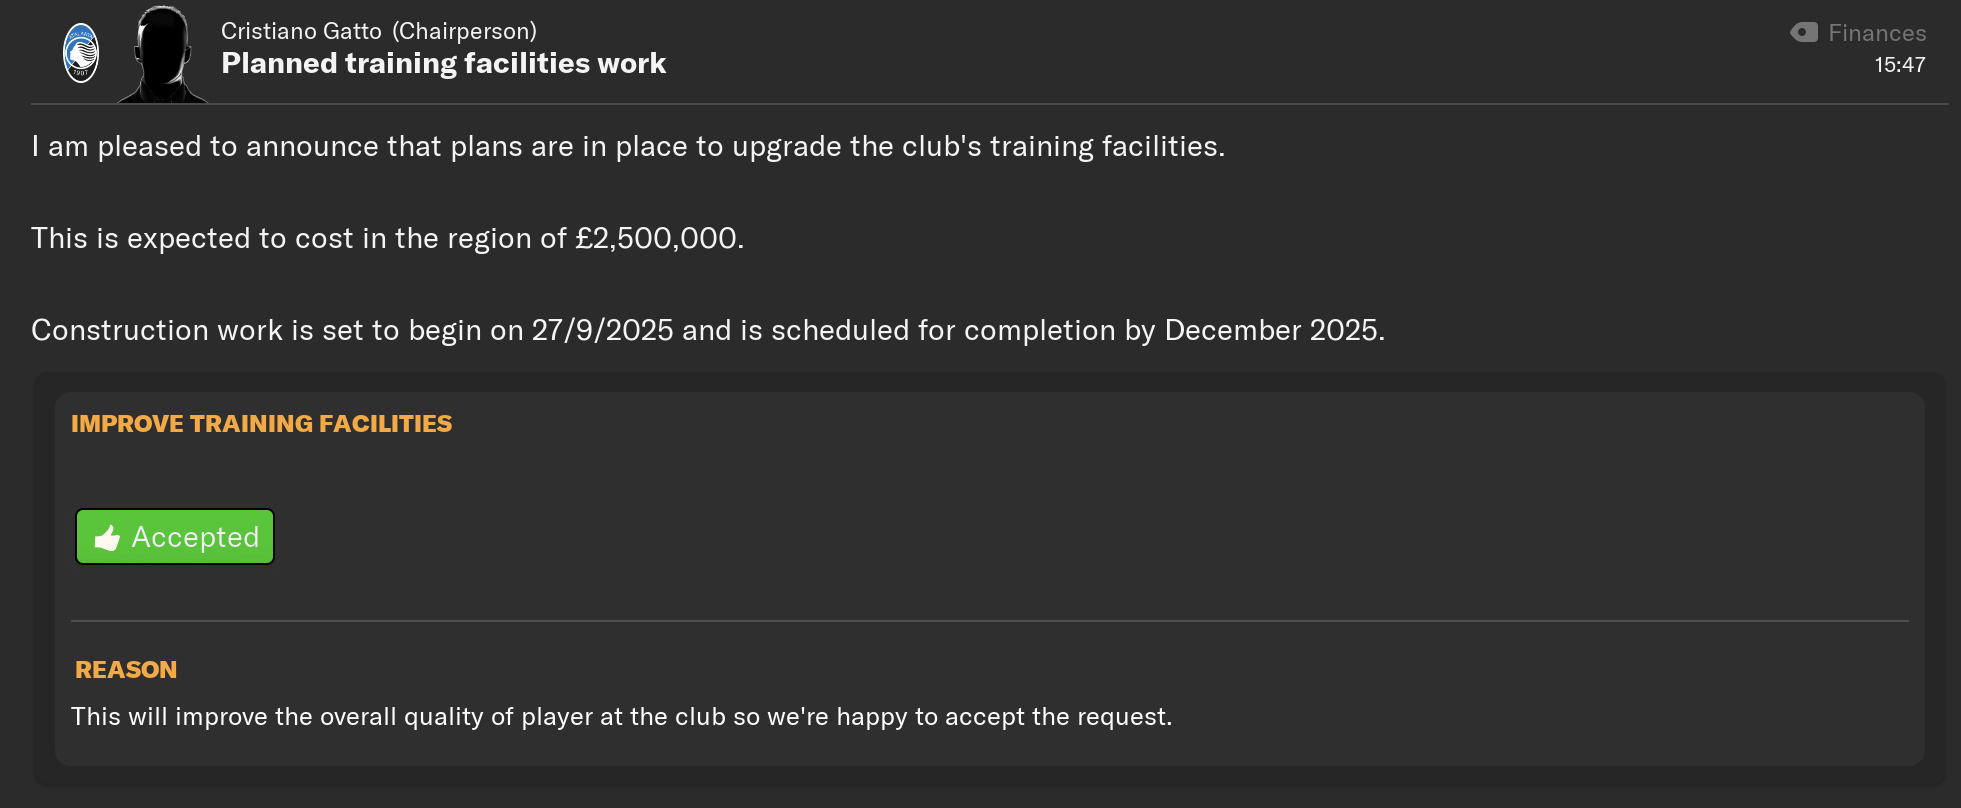This screenshot has height=808, width=1961.
Task: Click the announcement sentence about upgrading facilities
Action: (627, 146)
